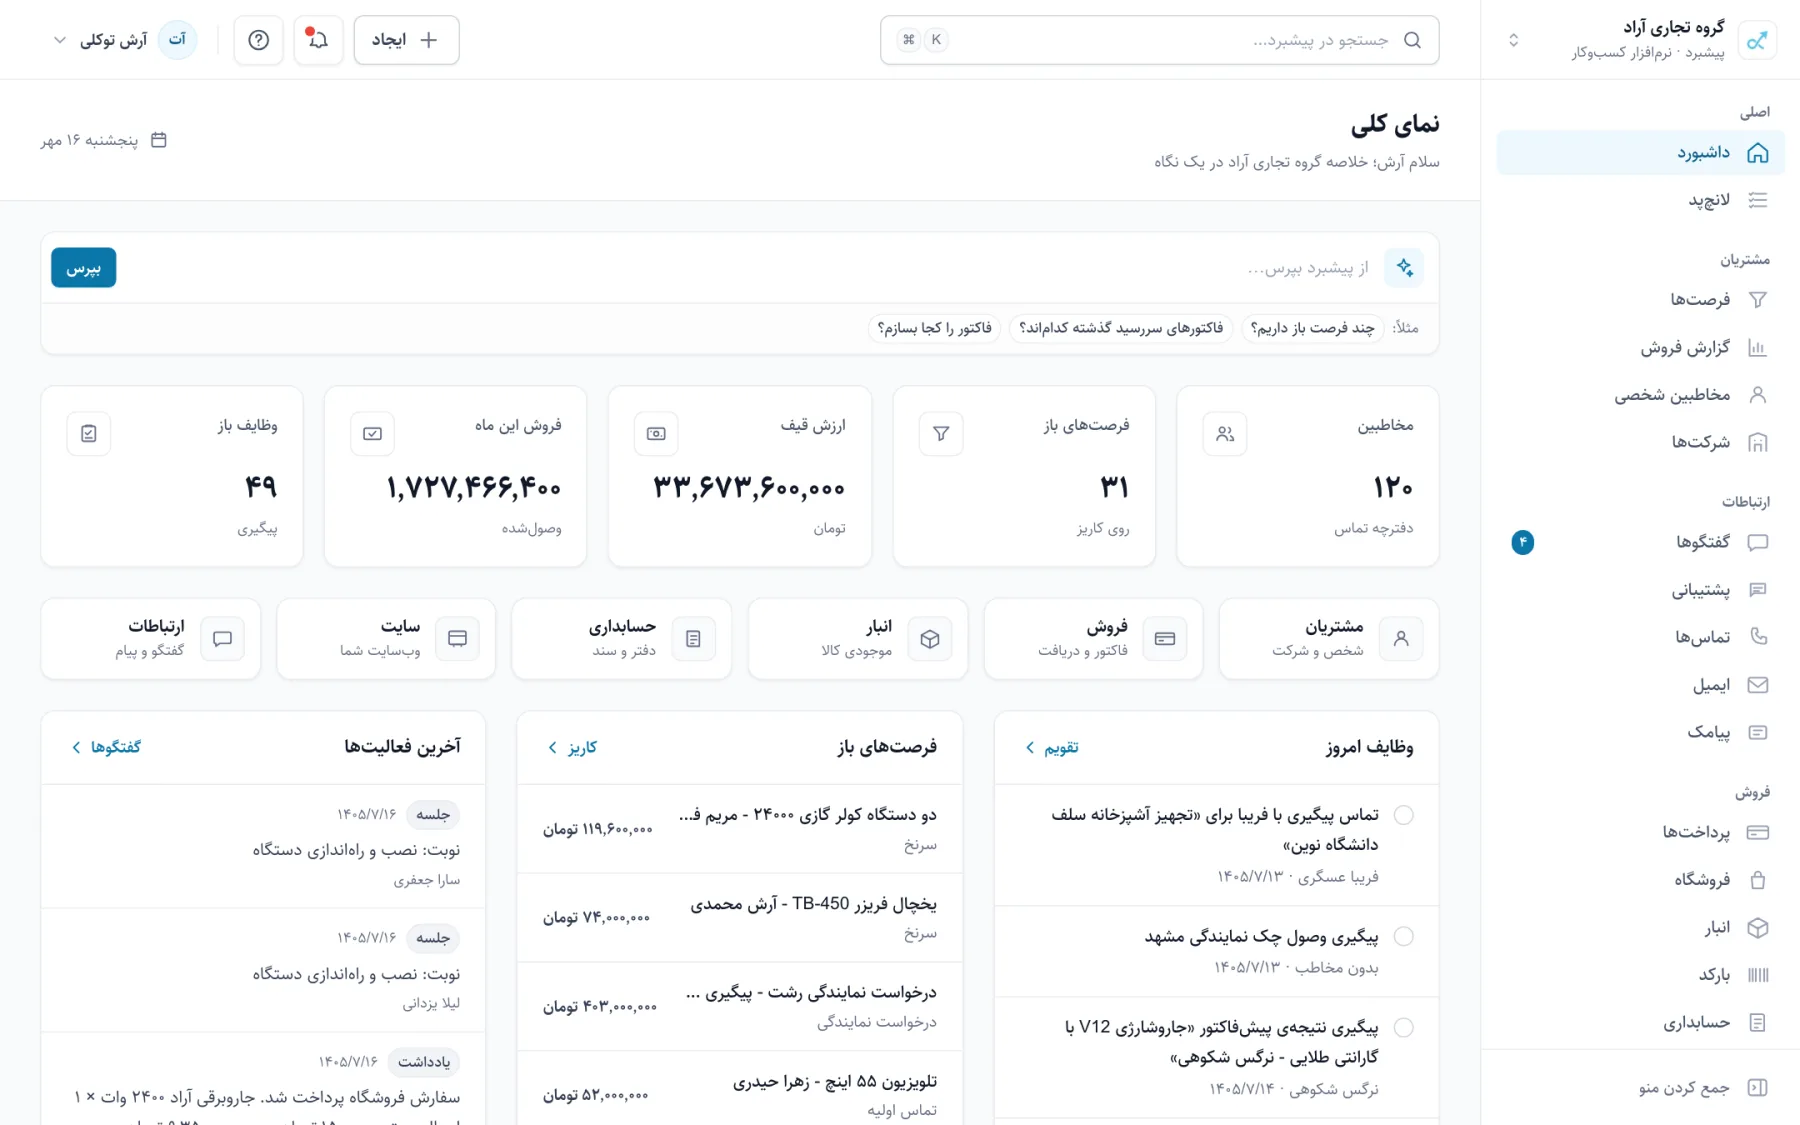
Task: Pick the suggestion چند فرصت باز داریم؟
Action: [1312, 329]
